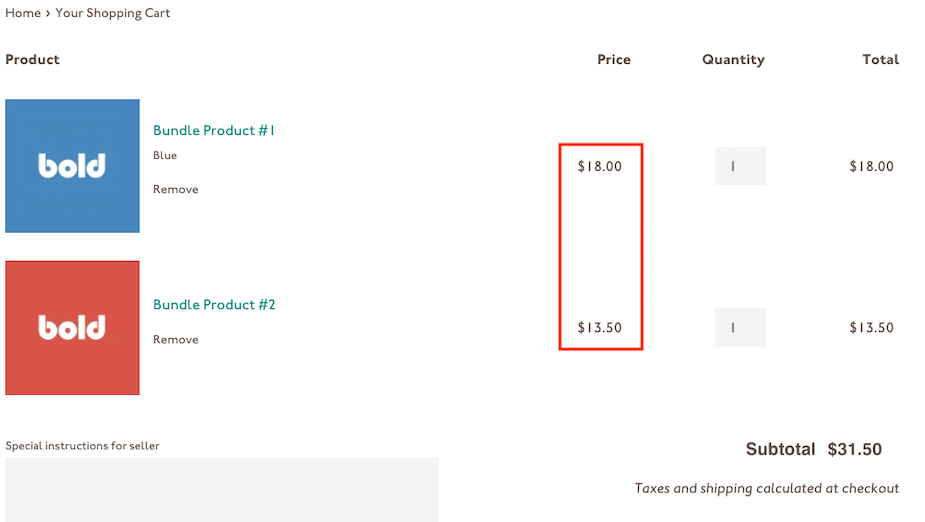Click the $18.00 total for the first item
Viewport: 925px width, 522px height.
872,166
